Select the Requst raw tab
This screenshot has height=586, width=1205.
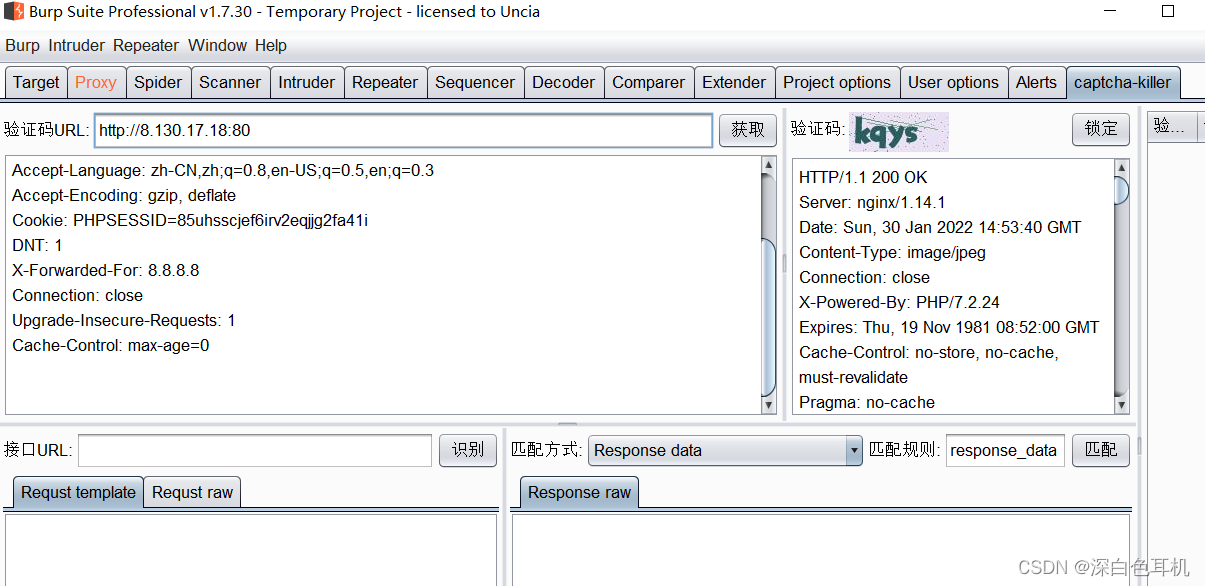(193, 492)
